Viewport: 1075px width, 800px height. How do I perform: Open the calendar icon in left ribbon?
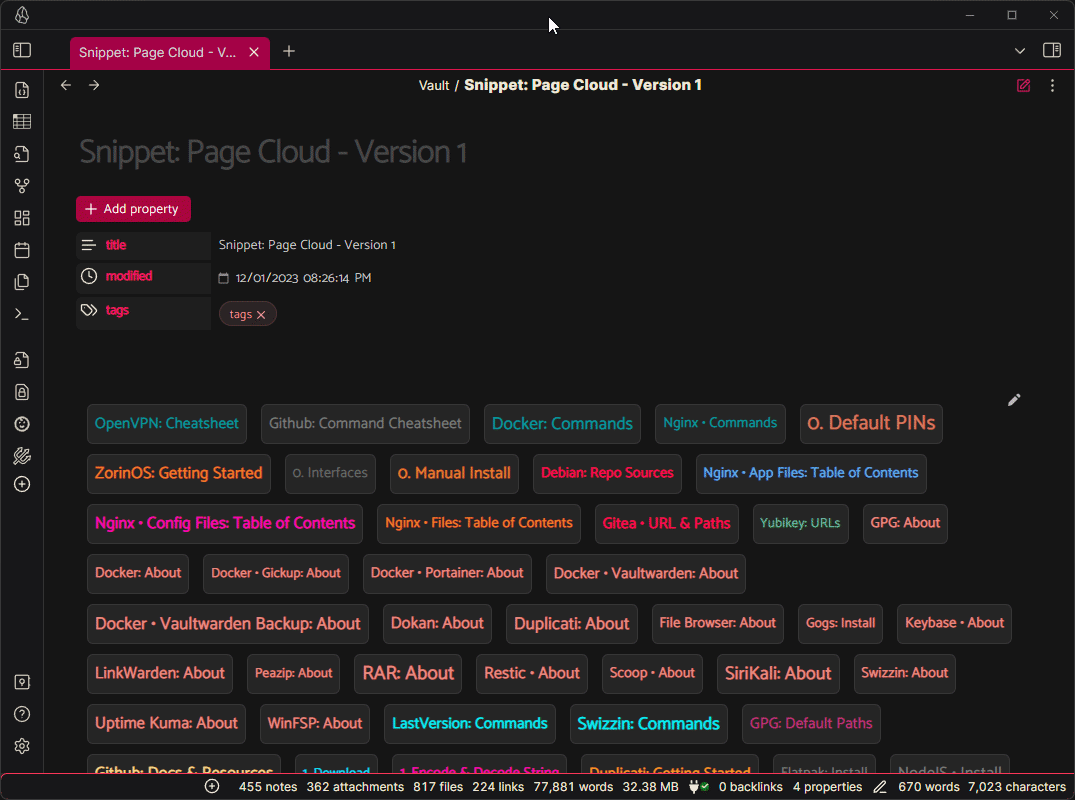pos(22,250)
